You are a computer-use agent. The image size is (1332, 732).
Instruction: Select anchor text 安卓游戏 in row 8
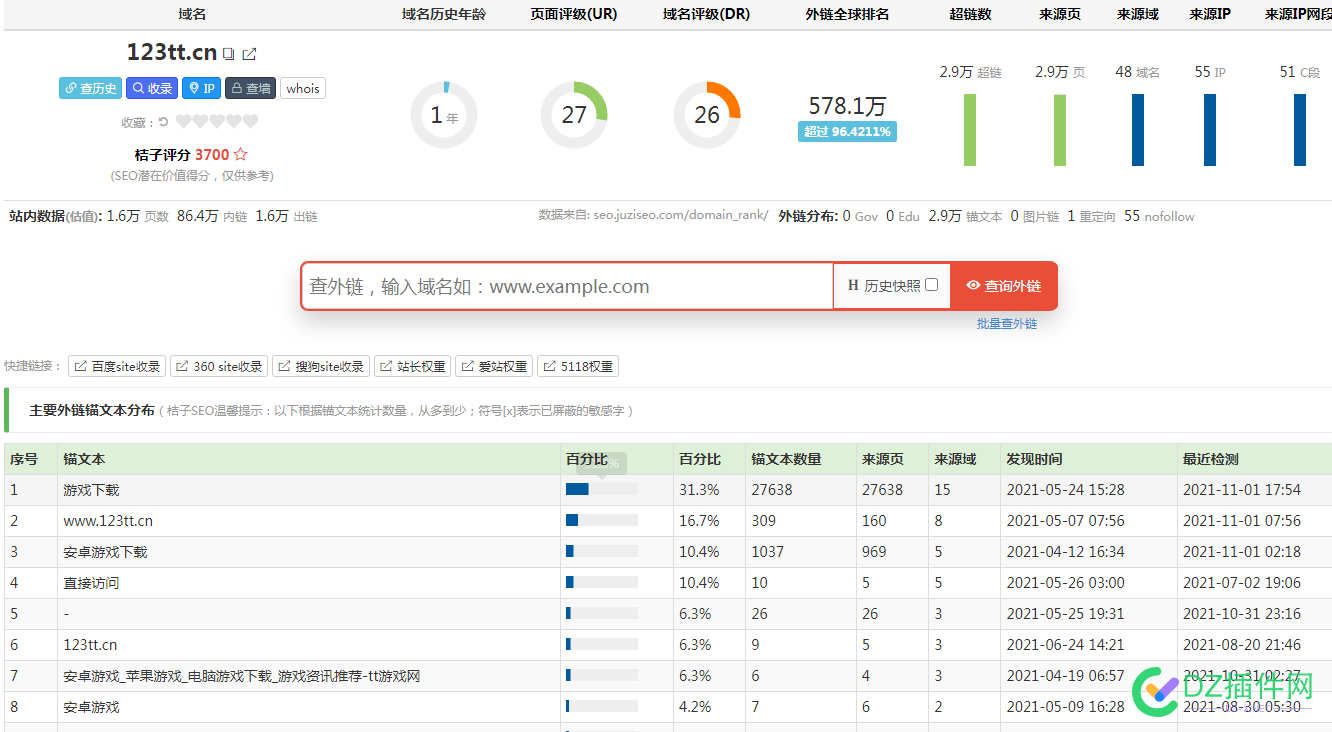coord(91,707)
